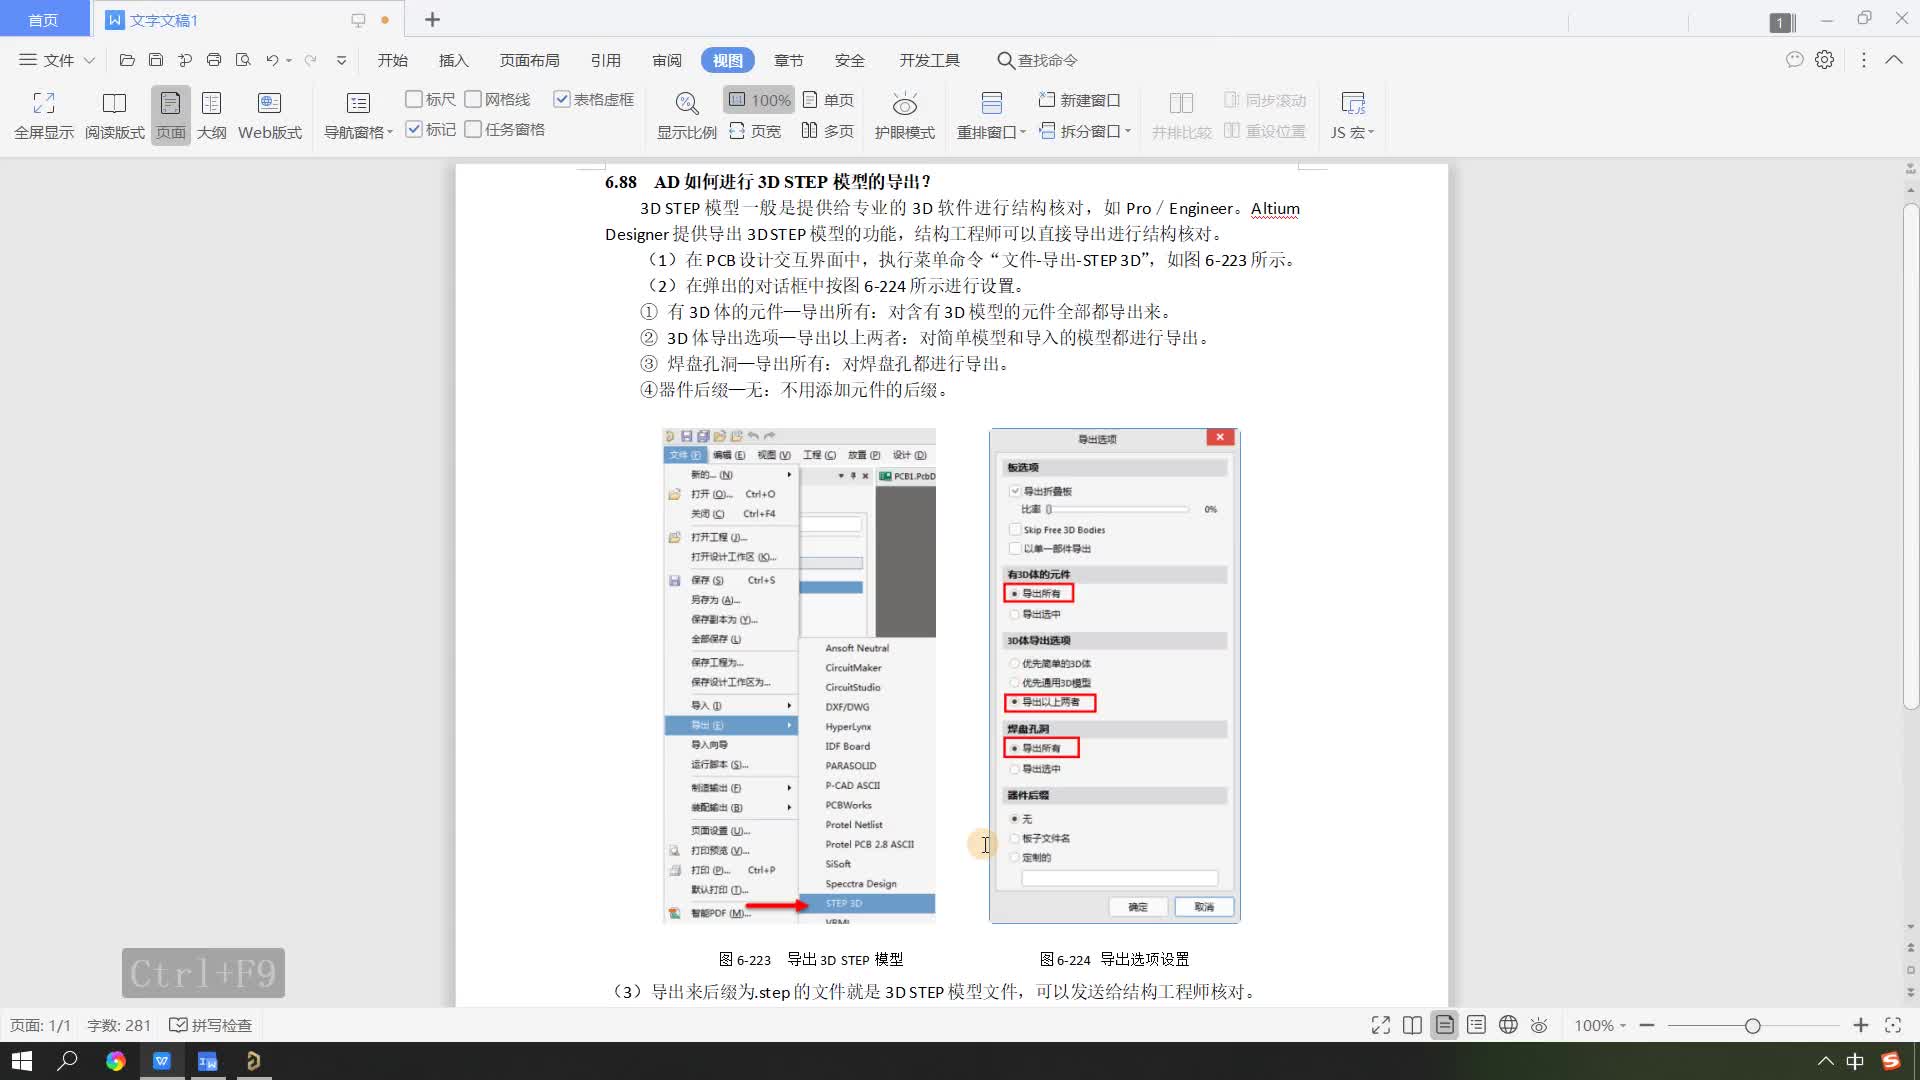Click 重设位置 reset position button
Screen dimensions: 1920x1080
click(1263, 131)
